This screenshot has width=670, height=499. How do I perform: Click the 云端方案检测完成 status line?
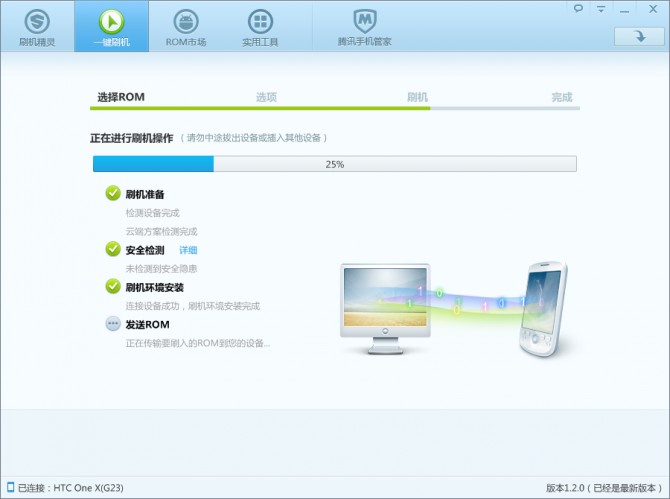[162, 232]
